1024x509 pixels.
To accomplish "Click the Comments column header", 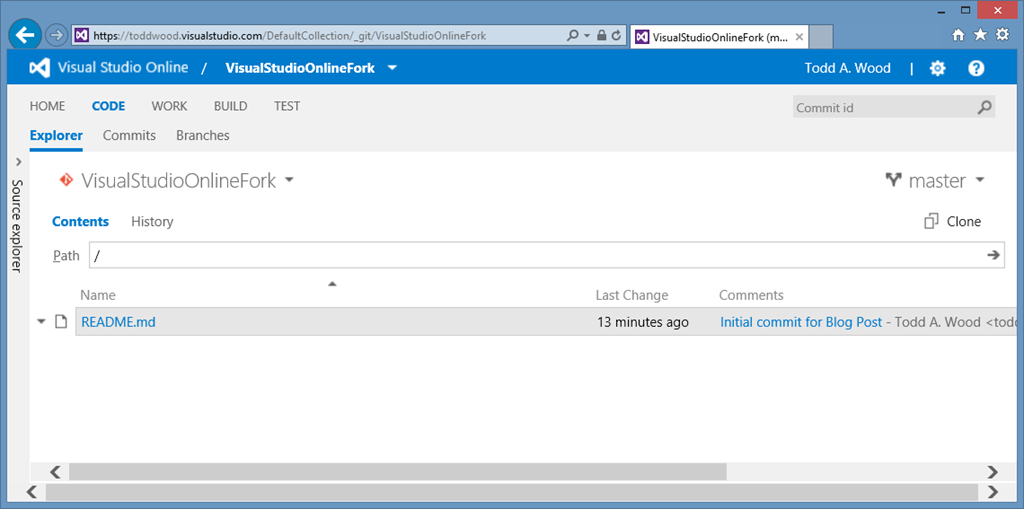I will pyautogui.click(x=751, y=295).
